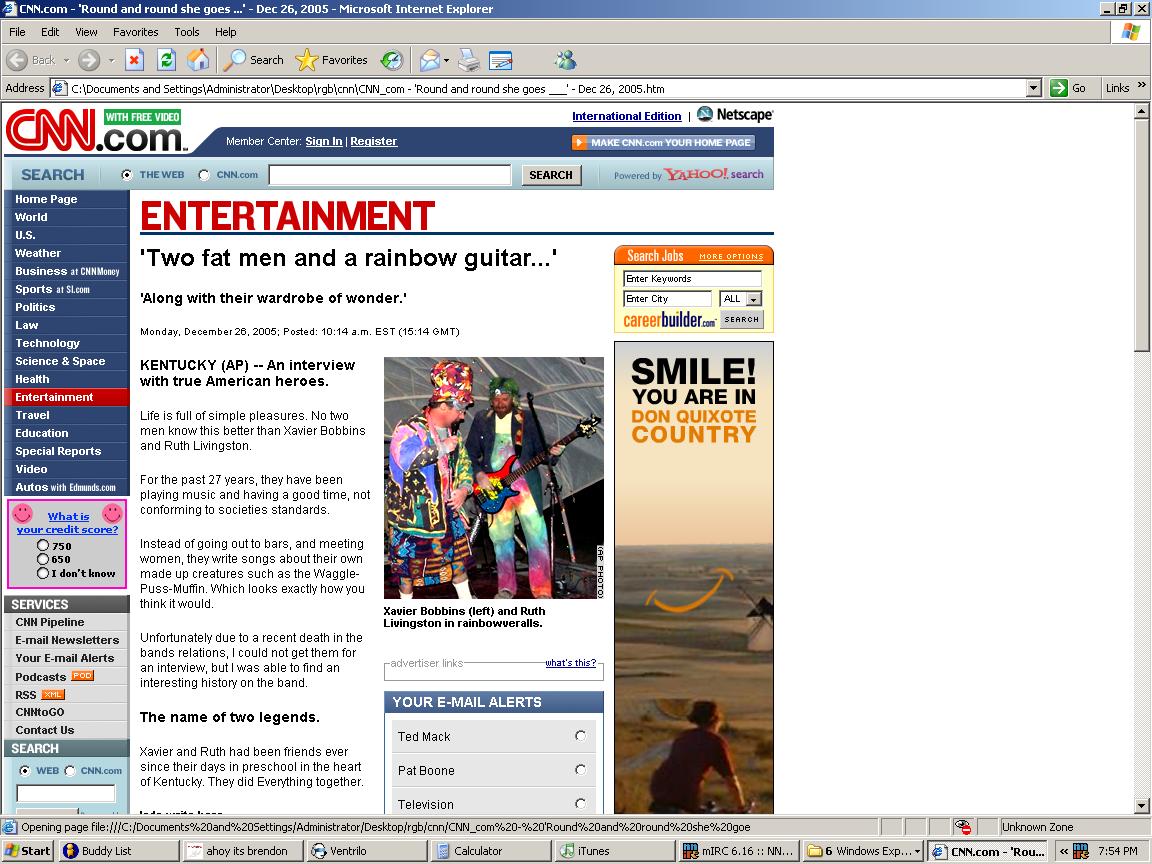Open the Mail toolbar icon
The width and height of the screenshot is (1152, 864).
(429, 60)
